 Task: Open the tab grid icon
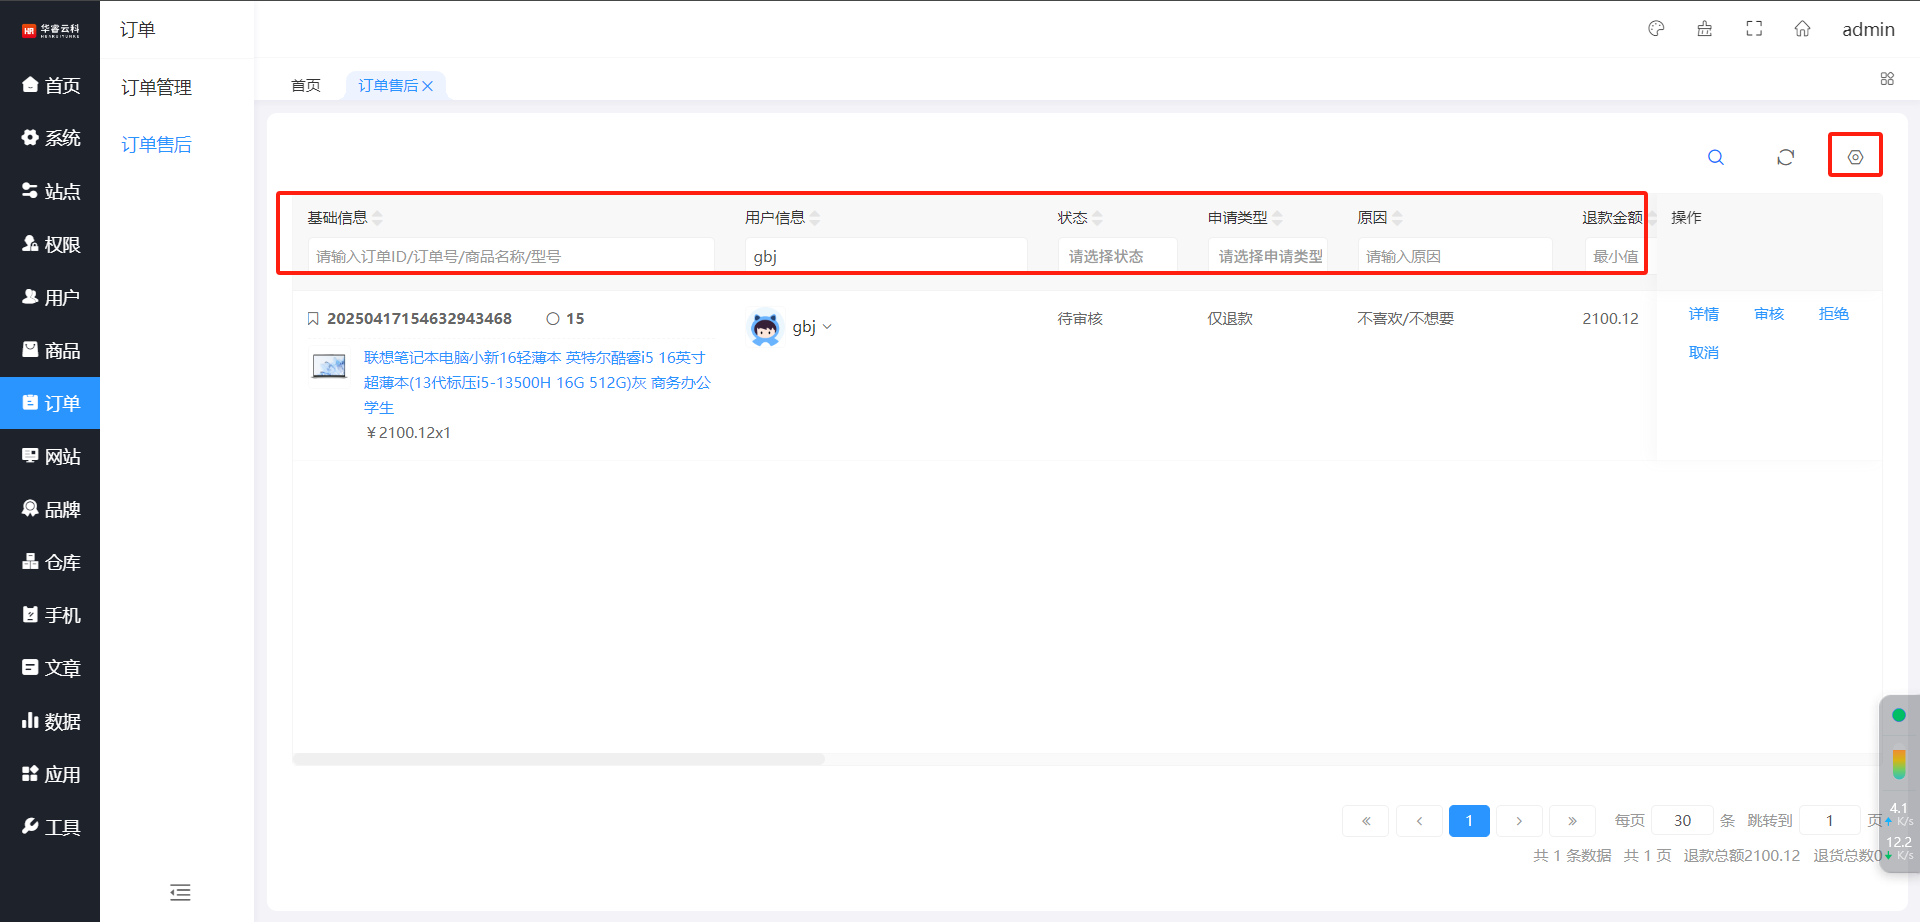click(x=1887, y=79)
